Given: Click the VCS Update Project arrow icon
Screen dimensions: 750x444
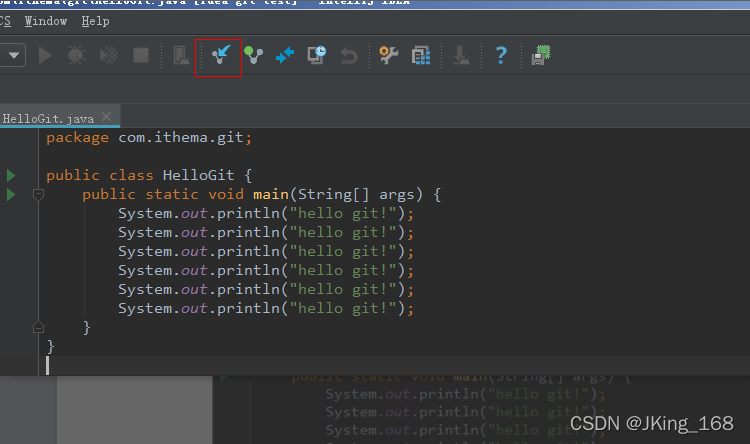Looking at the screenshot, I should click(221, 55).
